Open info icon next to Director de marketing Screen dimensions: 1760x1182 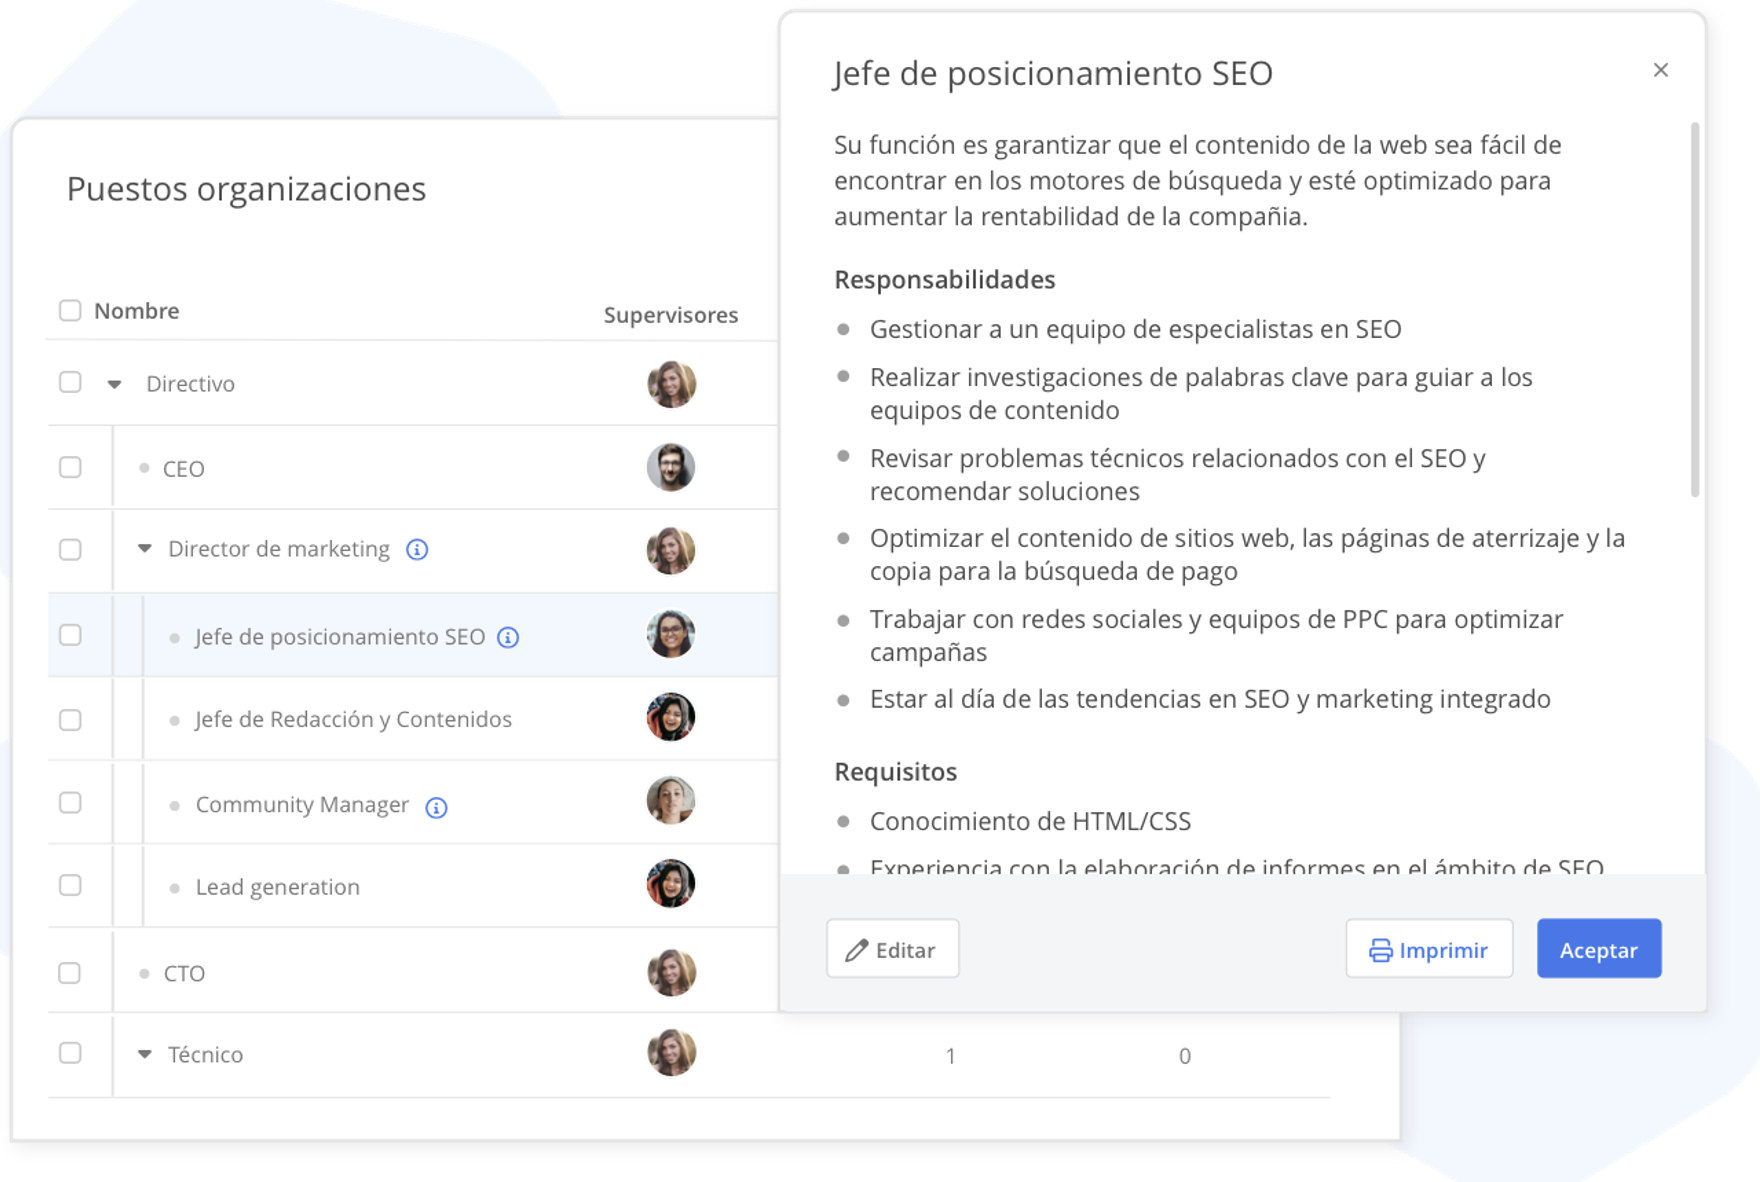click(417, 549)
